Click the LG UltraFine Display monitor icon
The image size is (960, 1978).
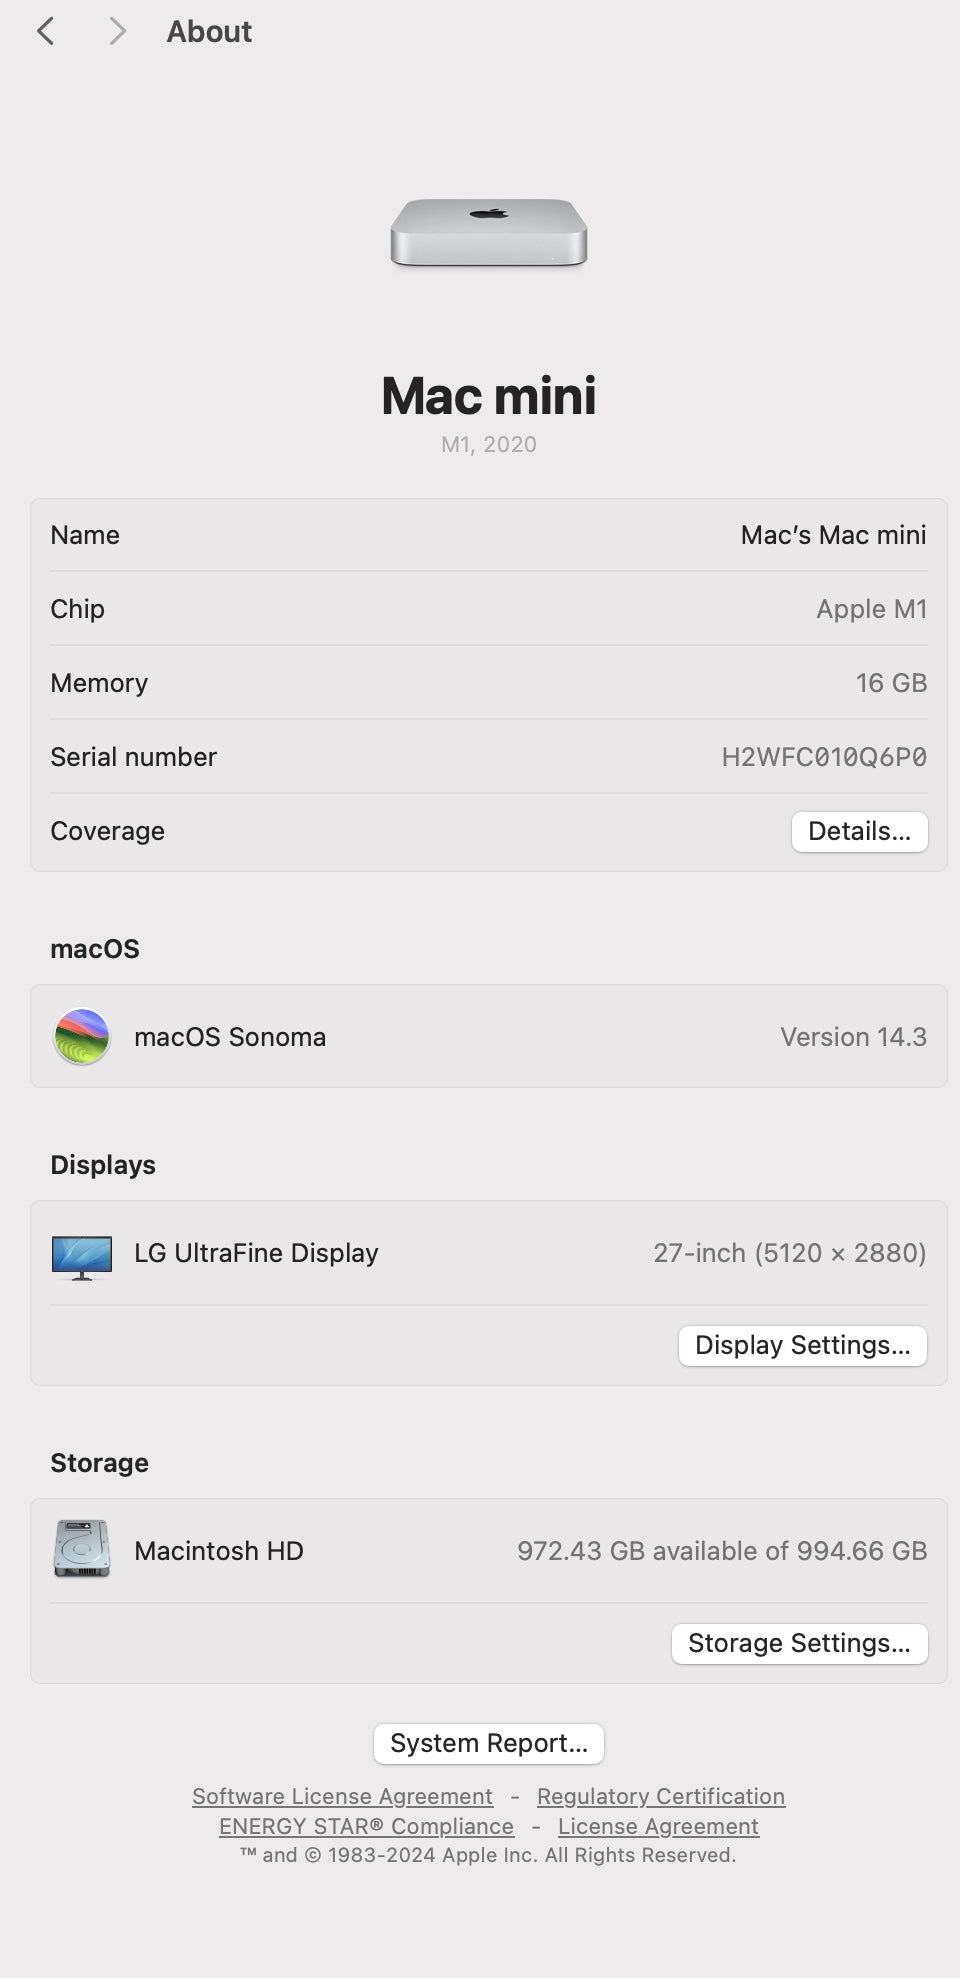click(82, 1256)
